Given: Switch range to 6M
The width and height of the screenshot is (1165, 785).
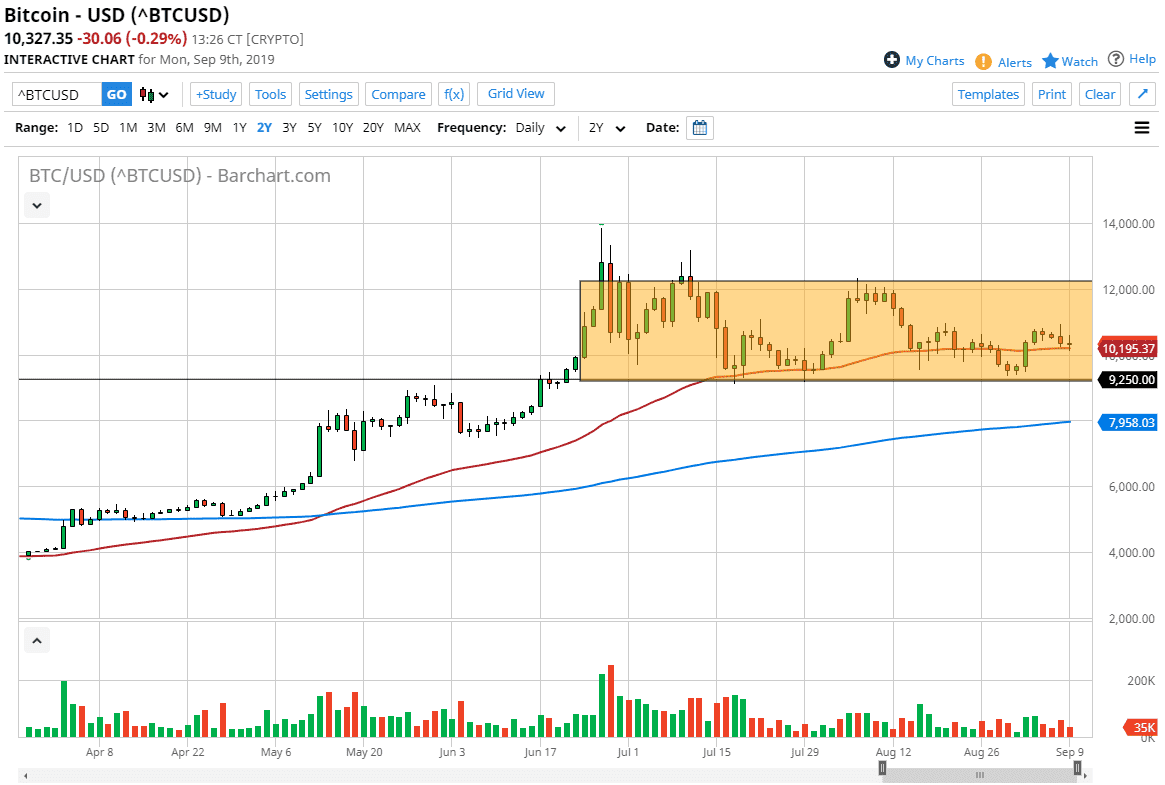Looking at the screenshot, I should tap(184, 128).
